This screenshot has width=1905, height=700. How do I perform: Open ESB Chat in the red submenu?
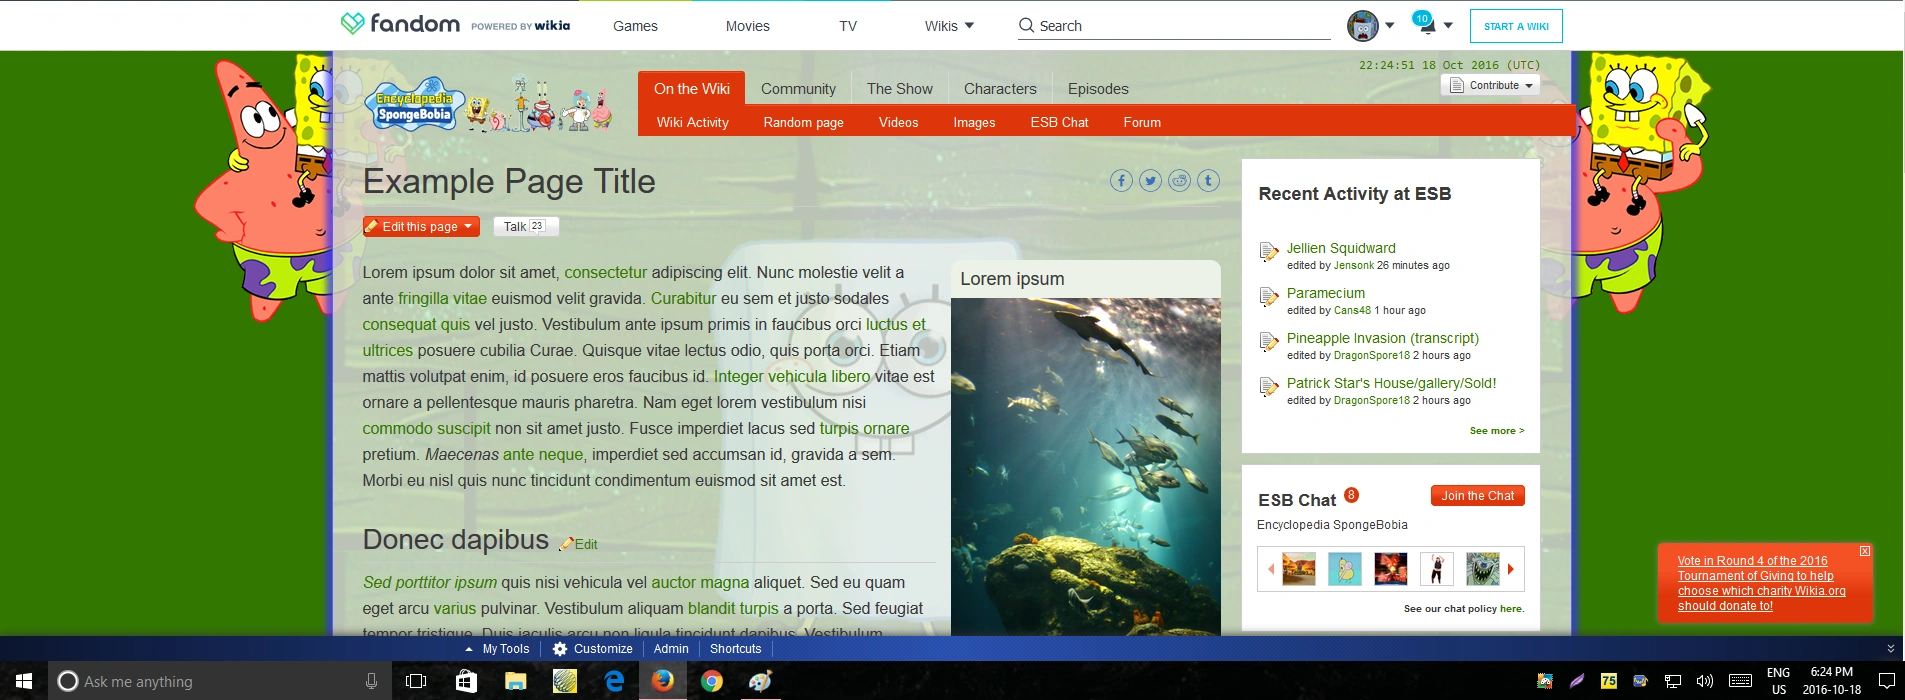pos(1059,122)
